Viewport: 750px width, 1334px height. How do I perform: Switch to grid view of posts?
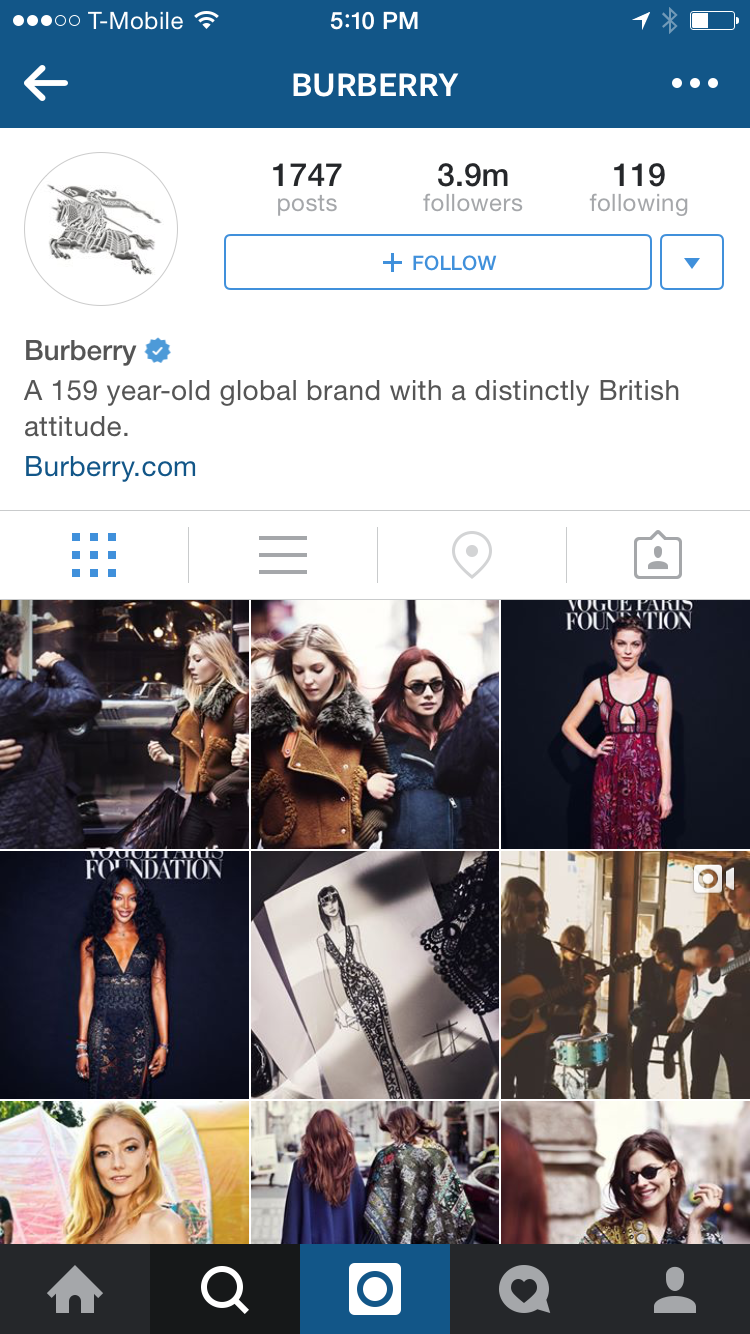pos(94,555)
